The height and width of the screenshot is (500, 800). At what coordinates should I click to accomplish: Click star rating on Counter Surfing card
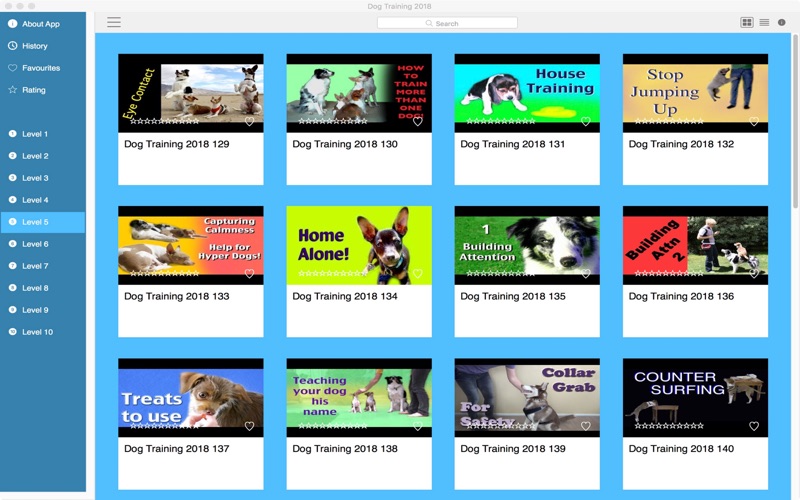[x=669, y=426]
